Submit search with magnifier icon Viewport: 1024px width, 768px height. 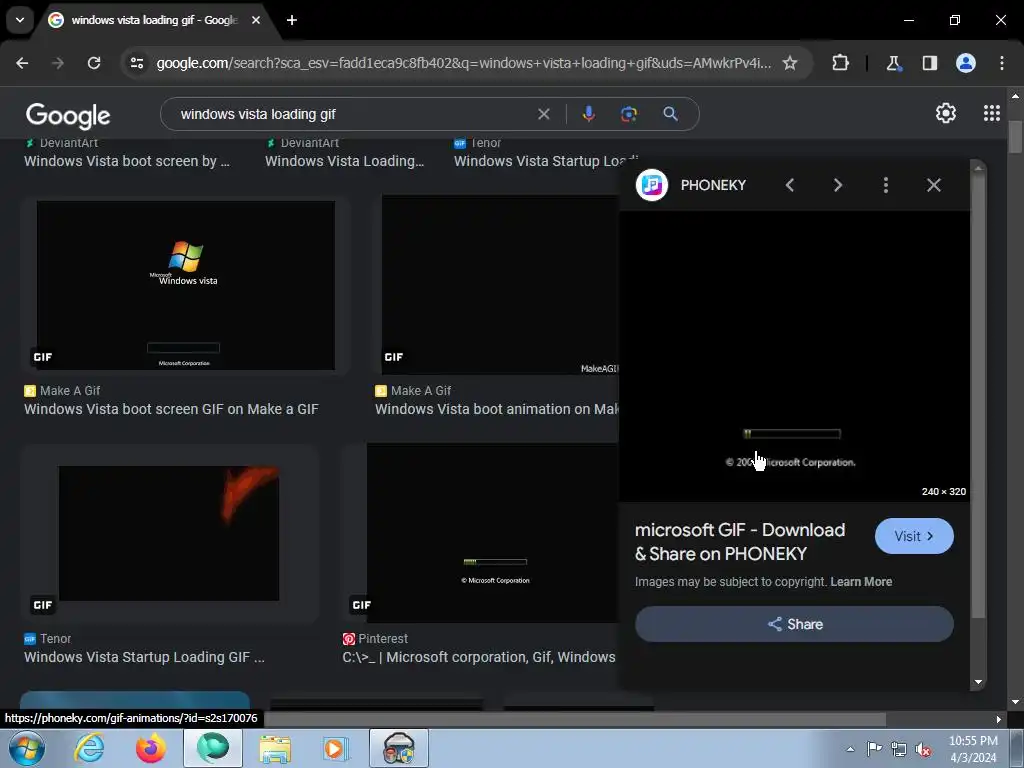(670, 114)
